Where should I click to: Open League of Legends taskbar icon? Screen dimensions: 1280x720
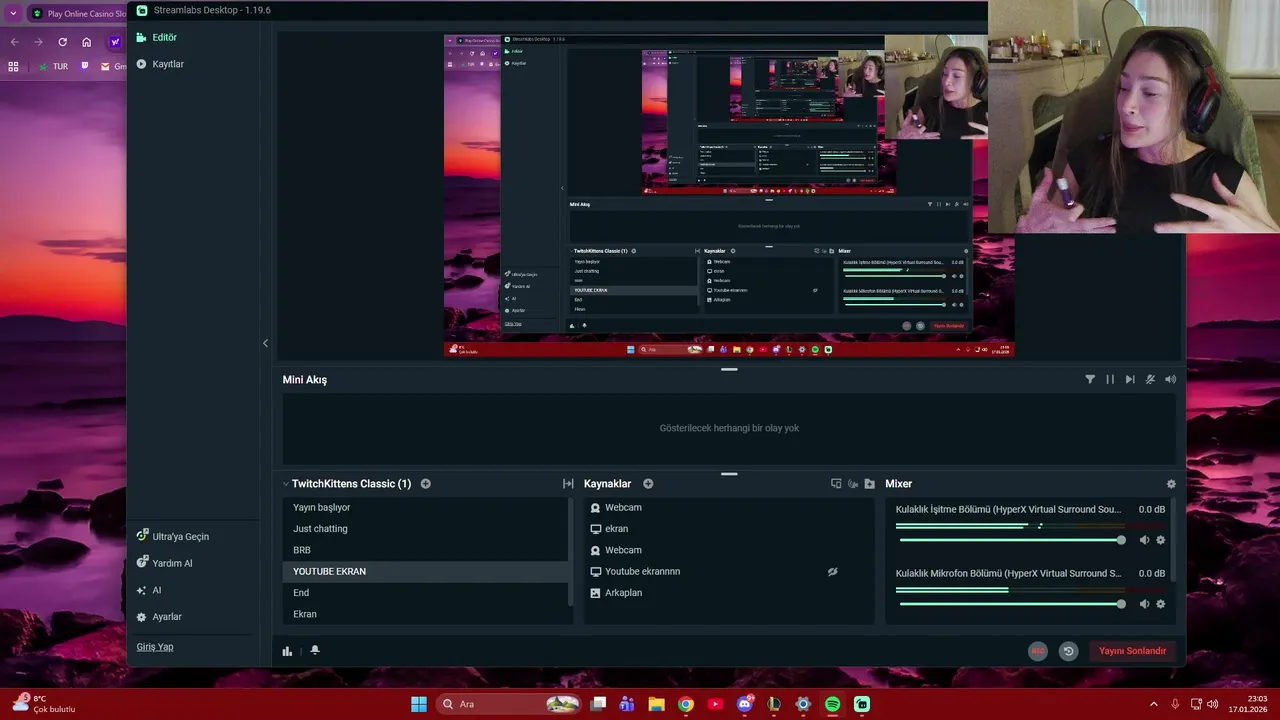click(x=773, y=704)
